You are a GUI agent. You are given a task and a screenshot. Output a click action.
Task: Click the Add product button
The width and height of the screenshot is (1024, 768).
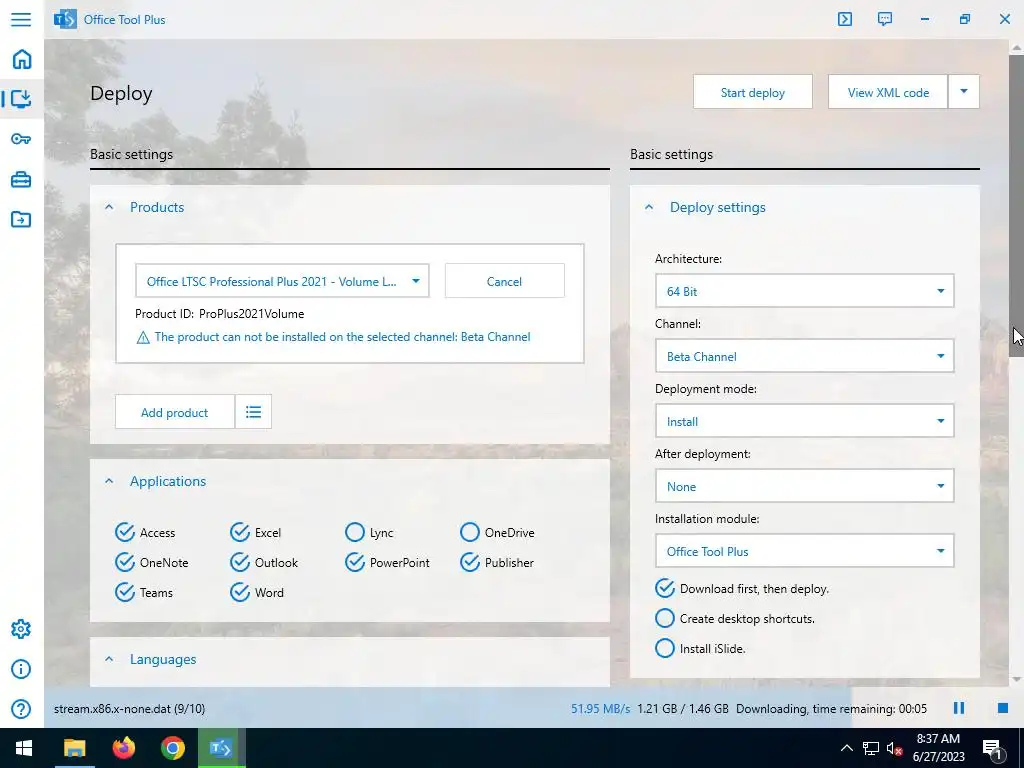tap(174, 412)
